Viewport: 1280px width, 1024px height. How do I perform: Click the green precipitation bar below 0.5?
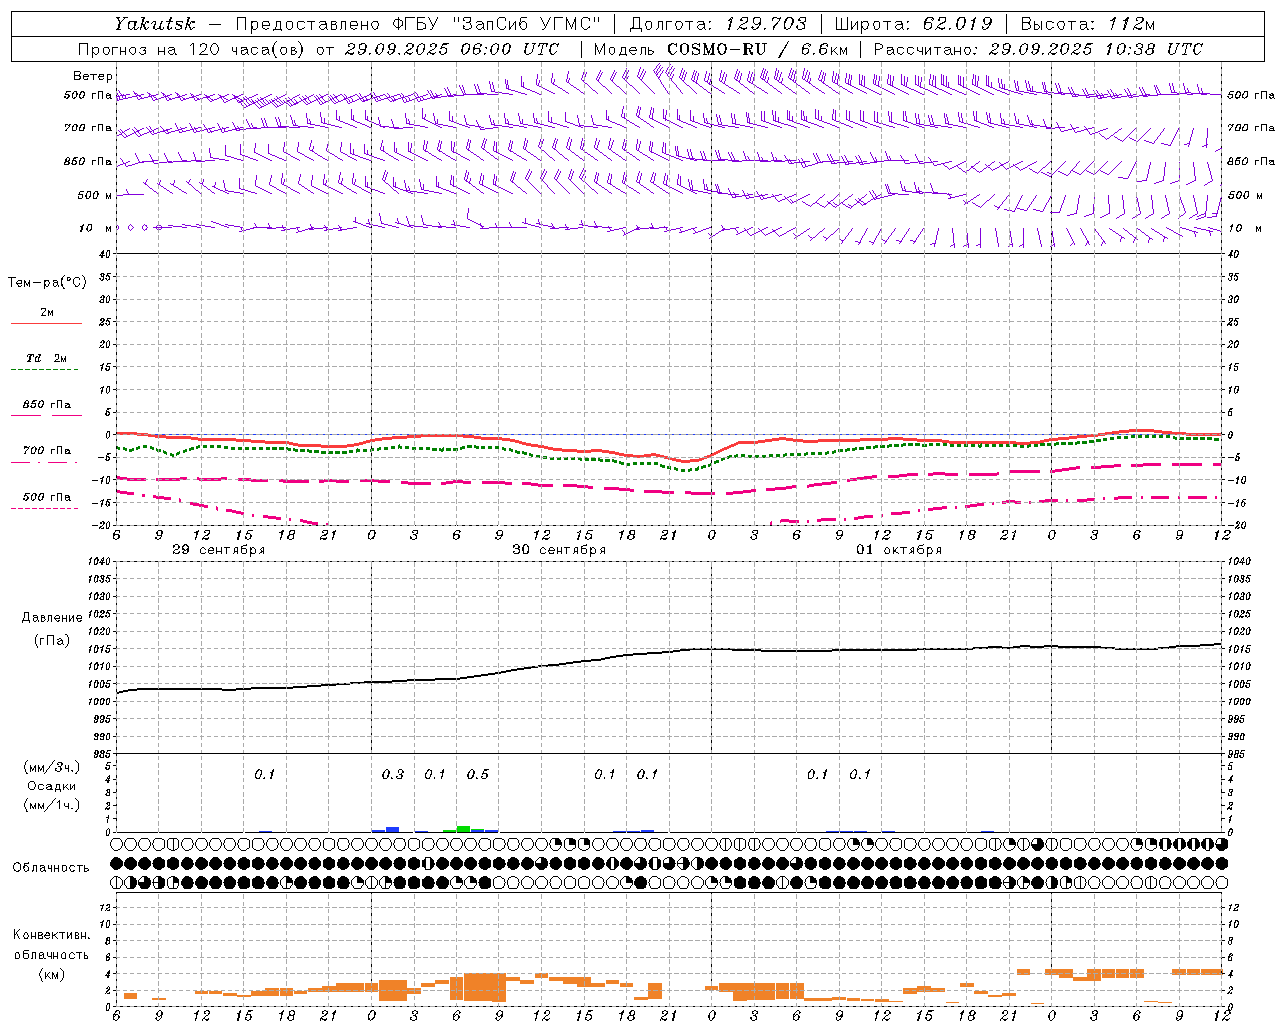[x=463, y=829]
